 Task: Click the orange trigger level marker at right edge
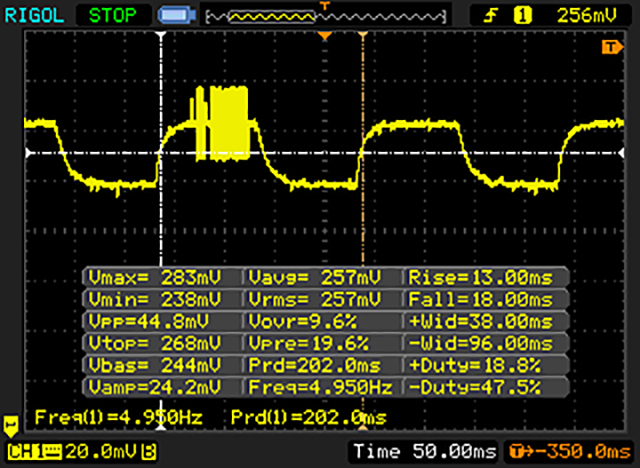coord(607,48)
